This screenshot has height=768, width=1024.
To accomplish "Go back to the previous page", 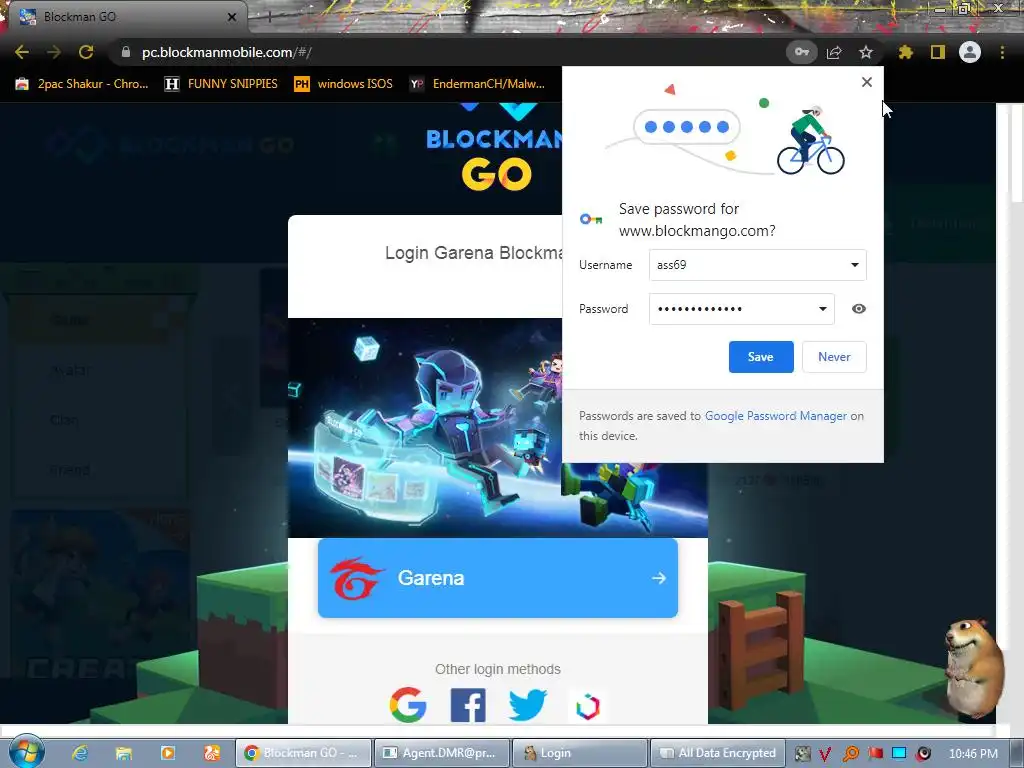I will click(22, 52).
